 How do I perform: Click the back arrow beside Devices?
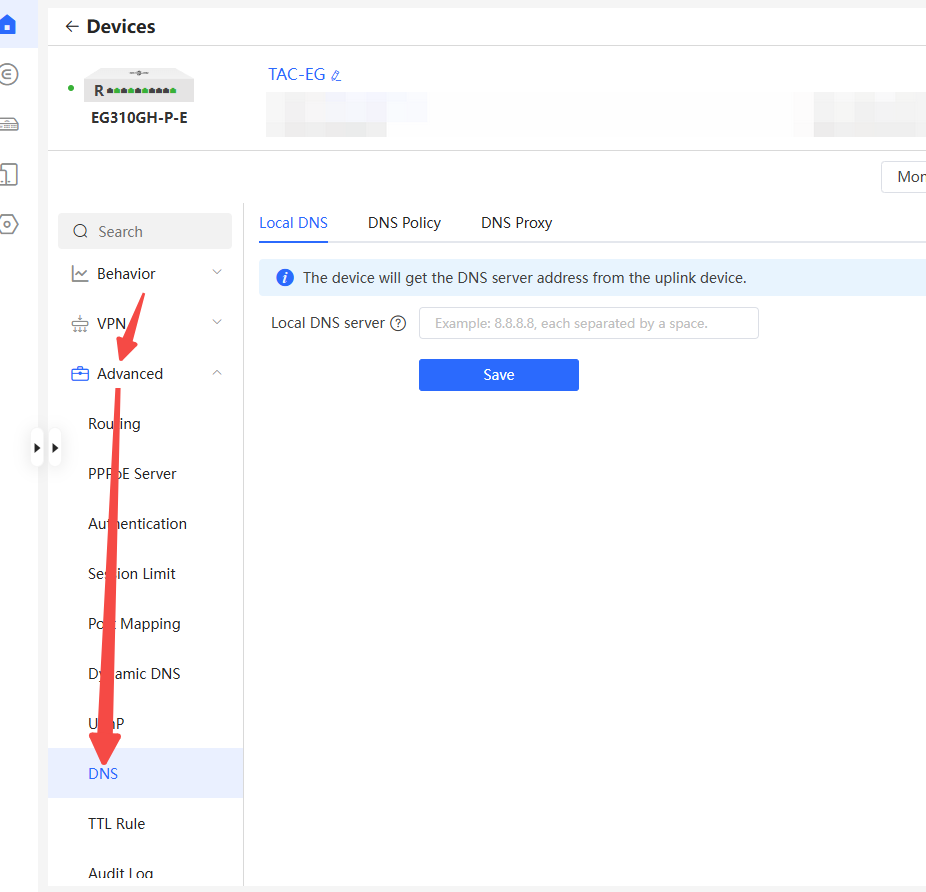[x=71, y=27]
